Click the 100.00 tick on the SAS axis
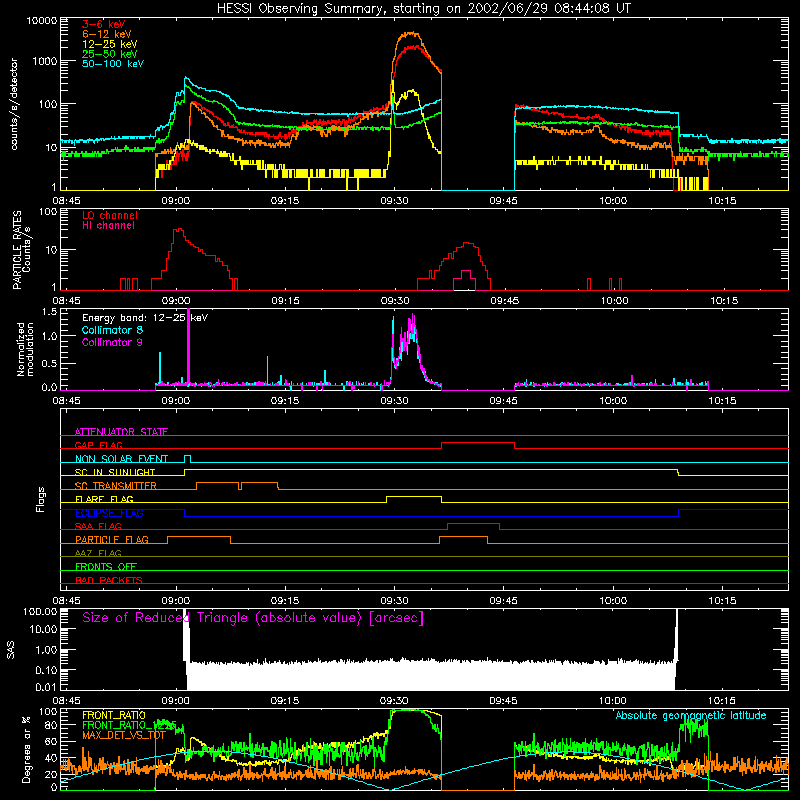 tap(40, 612)
